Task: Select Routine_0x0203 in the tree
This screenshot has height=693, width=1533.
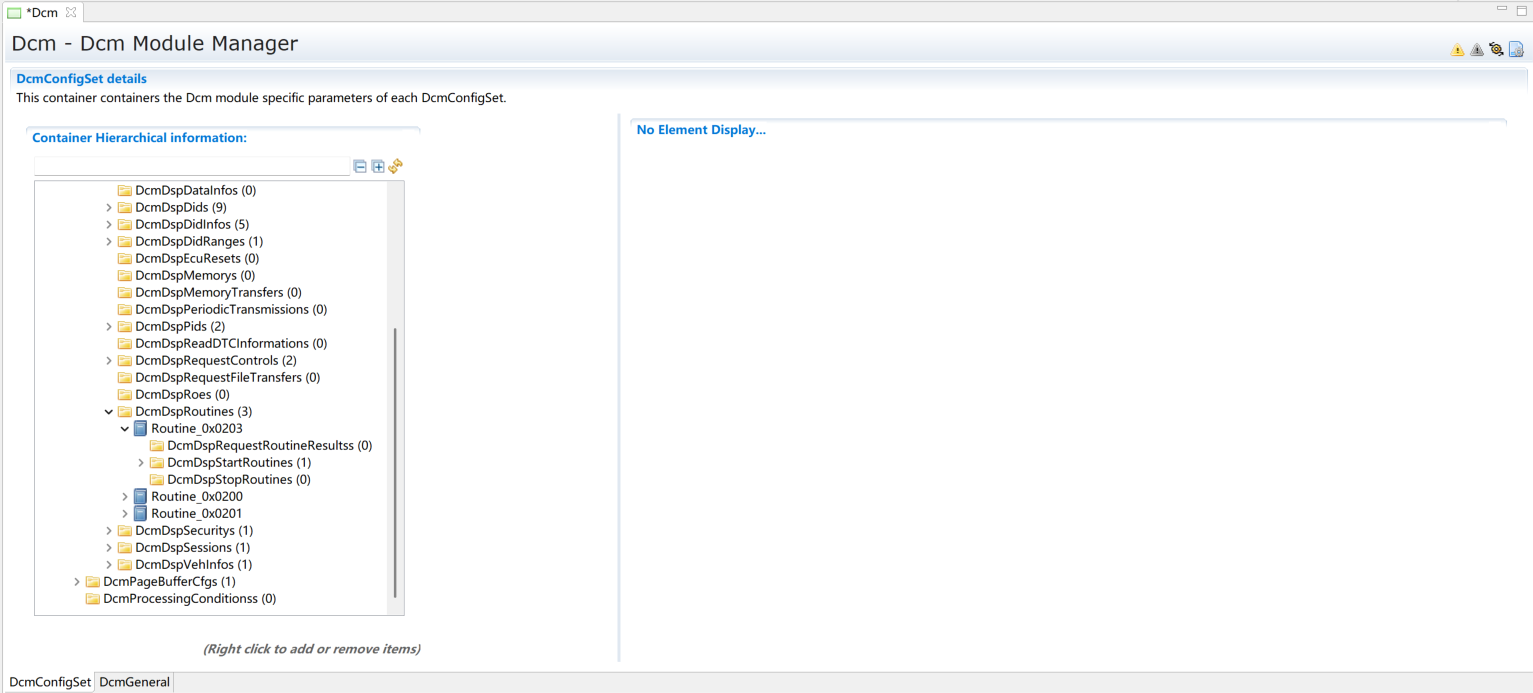Action: (x=196, y=429)
